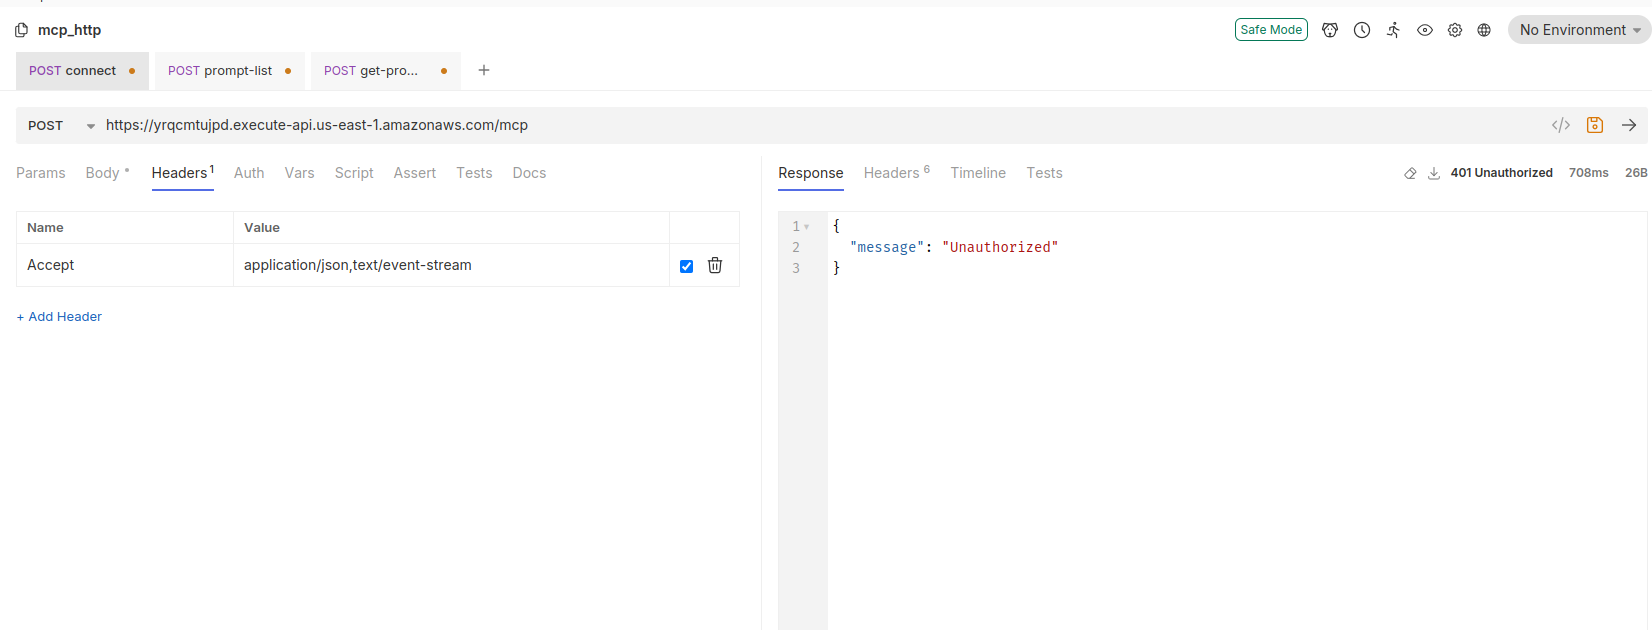Collapse the JSON response fold arrow
The image size is (1652, 630).
click(x=807, y=227)
